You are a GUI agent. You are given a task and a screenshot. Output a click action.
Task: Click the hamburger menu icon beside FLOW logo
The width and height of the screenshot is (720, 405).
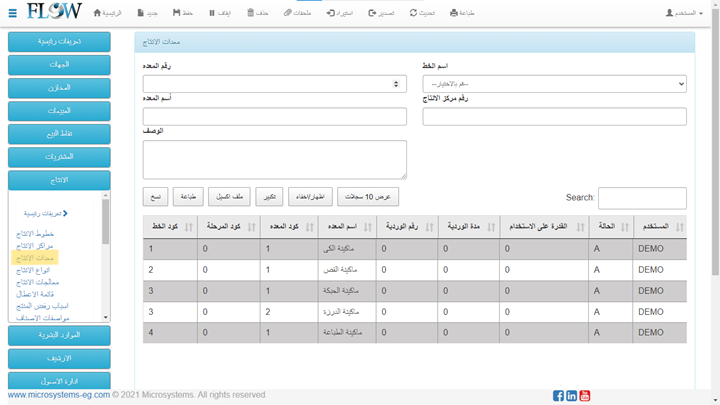click(13, 13)
